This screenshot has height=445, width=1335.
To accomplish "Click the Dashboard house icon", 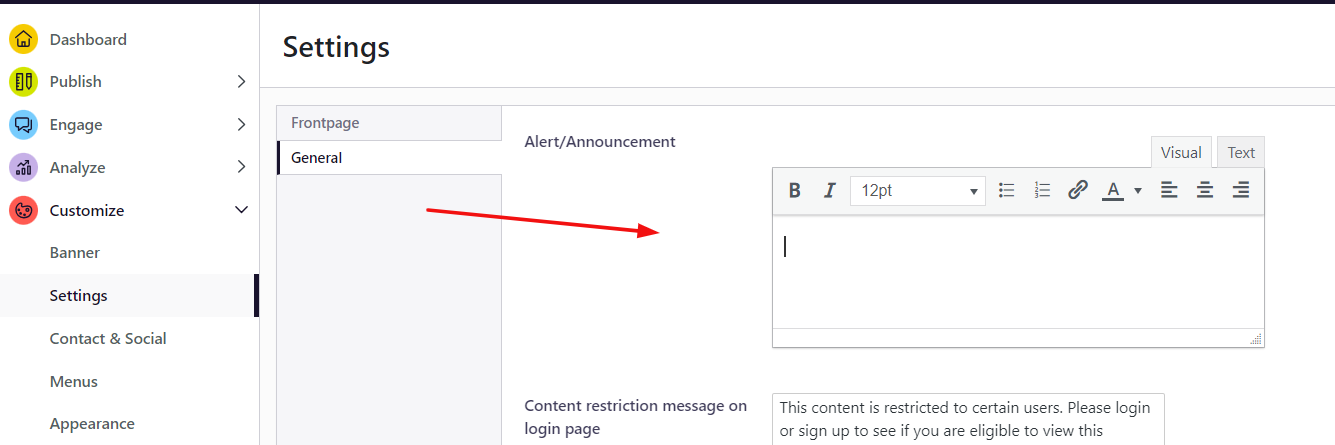I will (24, 40).
